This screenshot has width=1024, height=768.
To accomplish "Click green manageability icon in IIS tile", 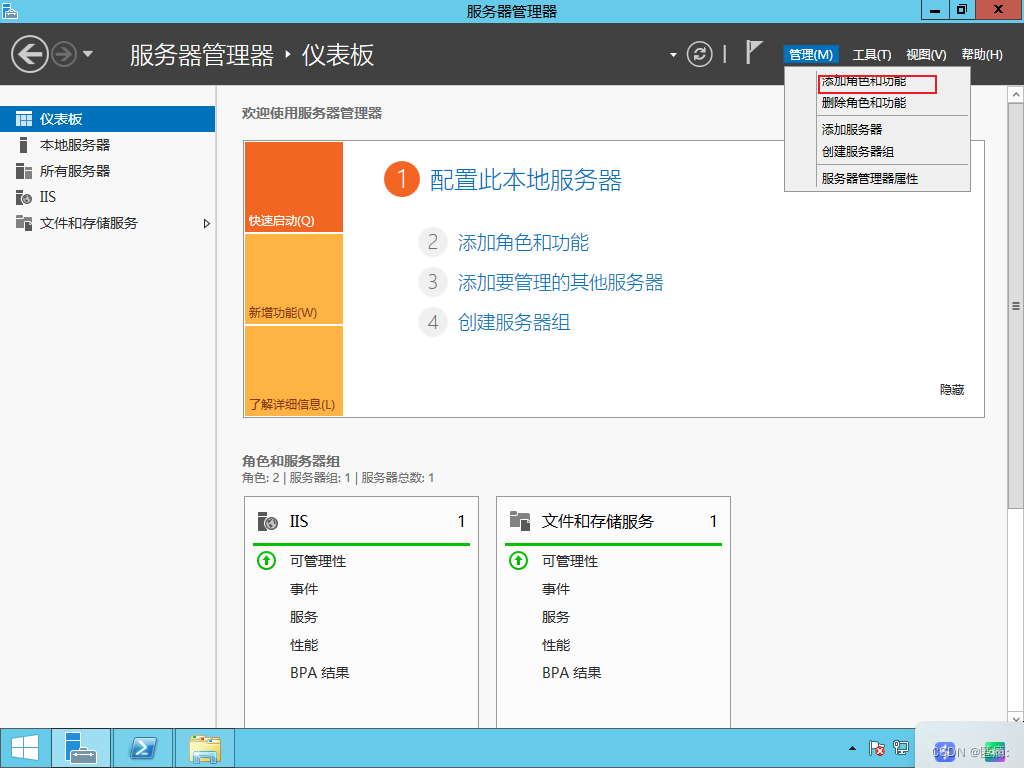I will [x=266, y=560].
